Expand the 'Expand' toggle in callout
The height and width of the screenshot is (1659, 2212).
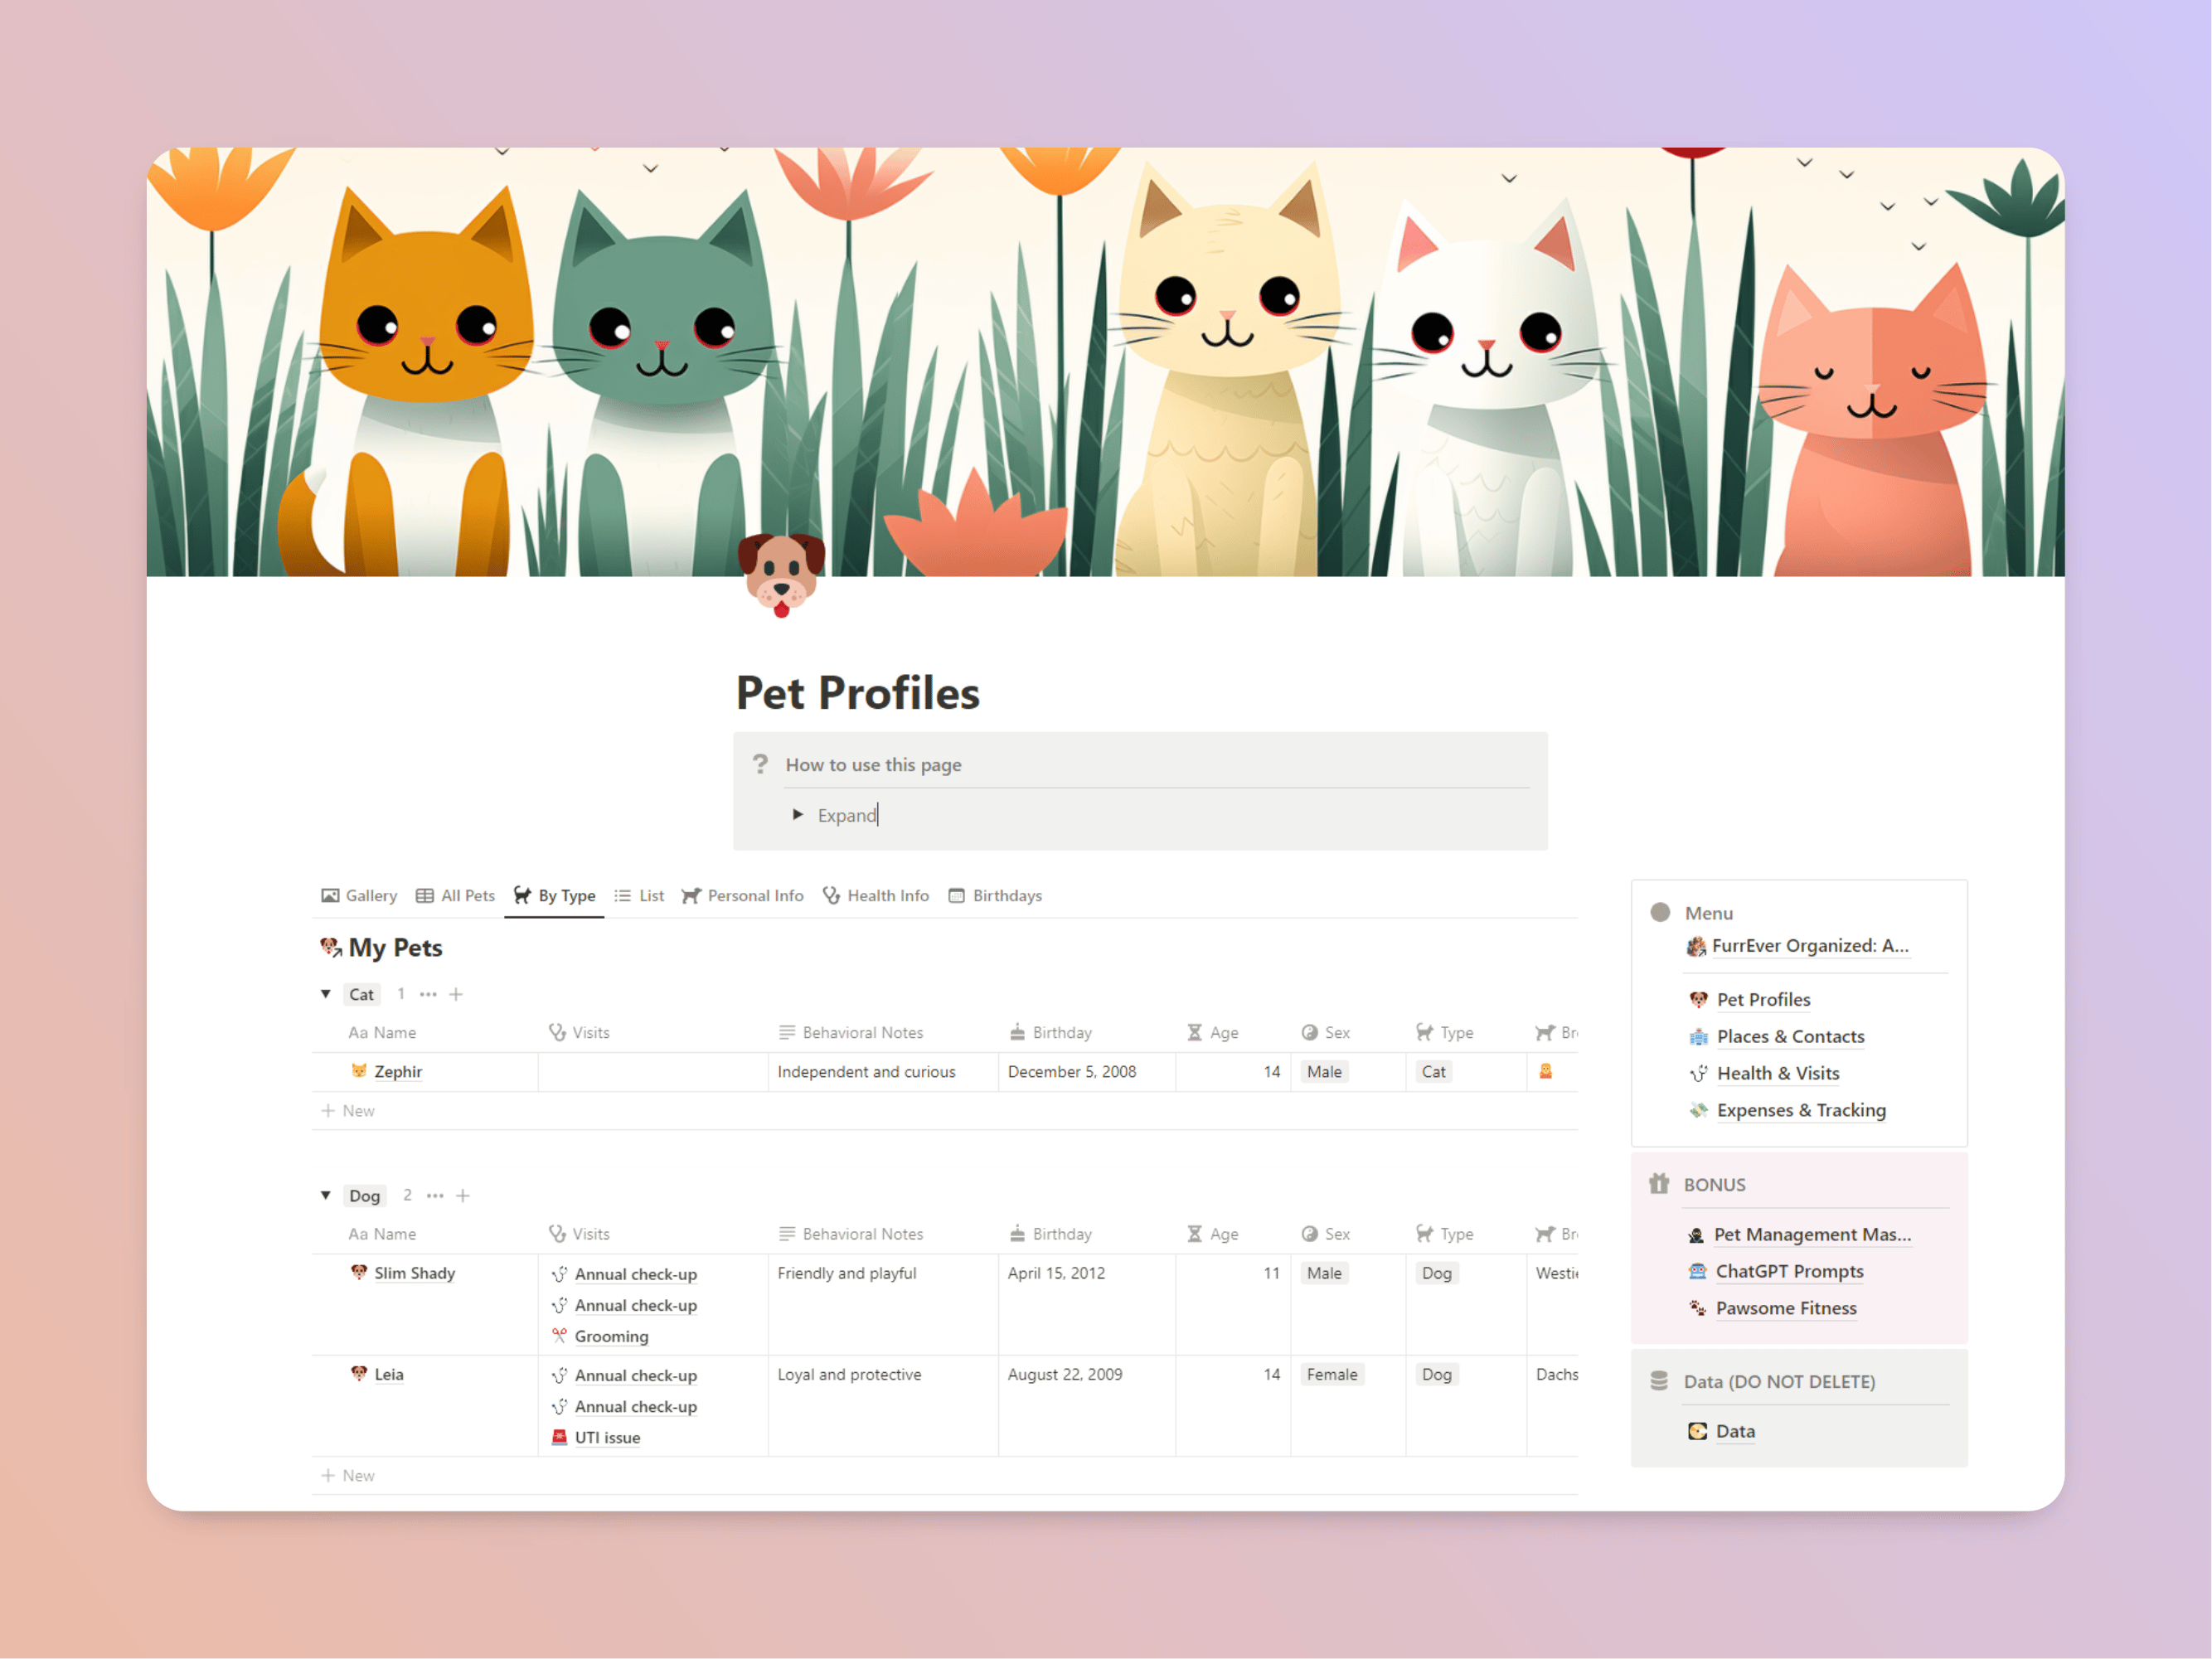pyautogui.click(x=797, y=815)
